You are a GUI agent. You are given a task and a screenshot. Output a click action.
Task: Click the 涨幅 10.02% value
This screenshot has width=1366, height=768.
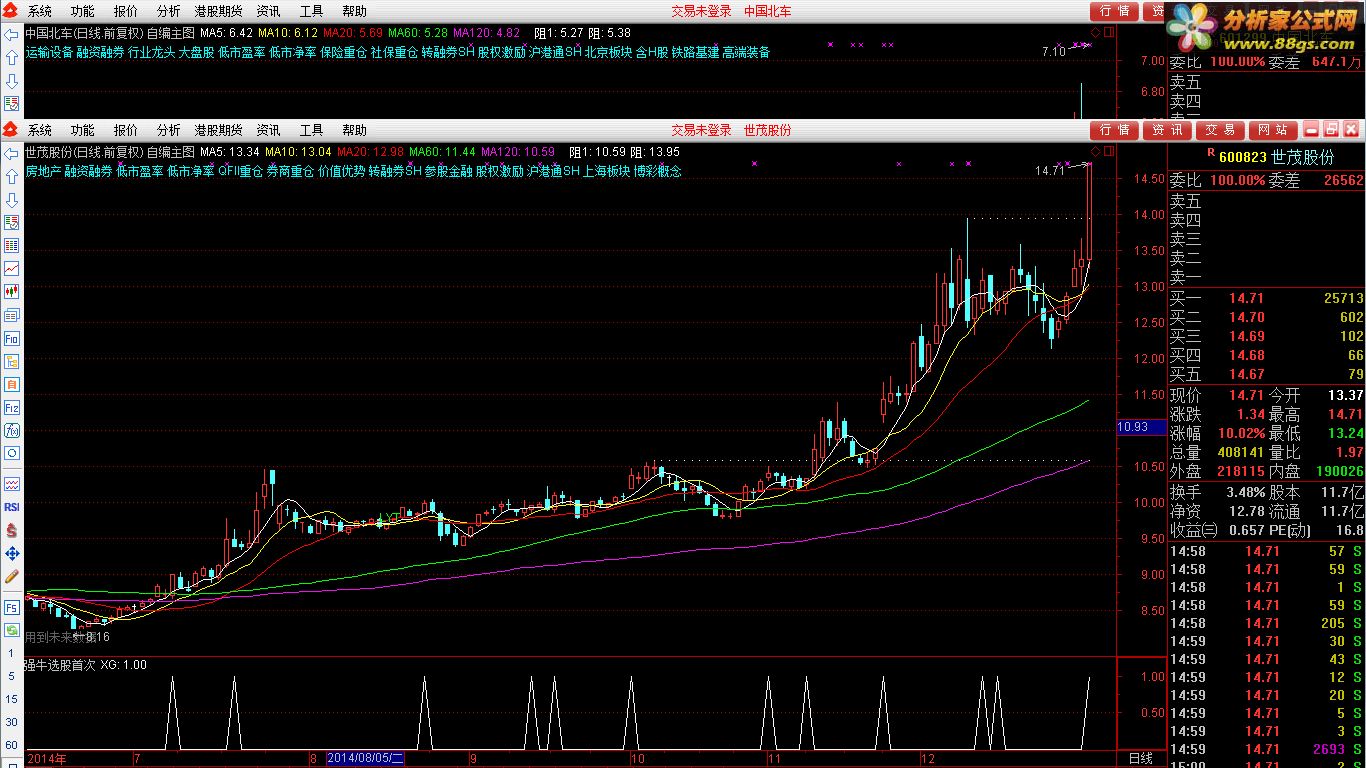tap(1240, 433)
